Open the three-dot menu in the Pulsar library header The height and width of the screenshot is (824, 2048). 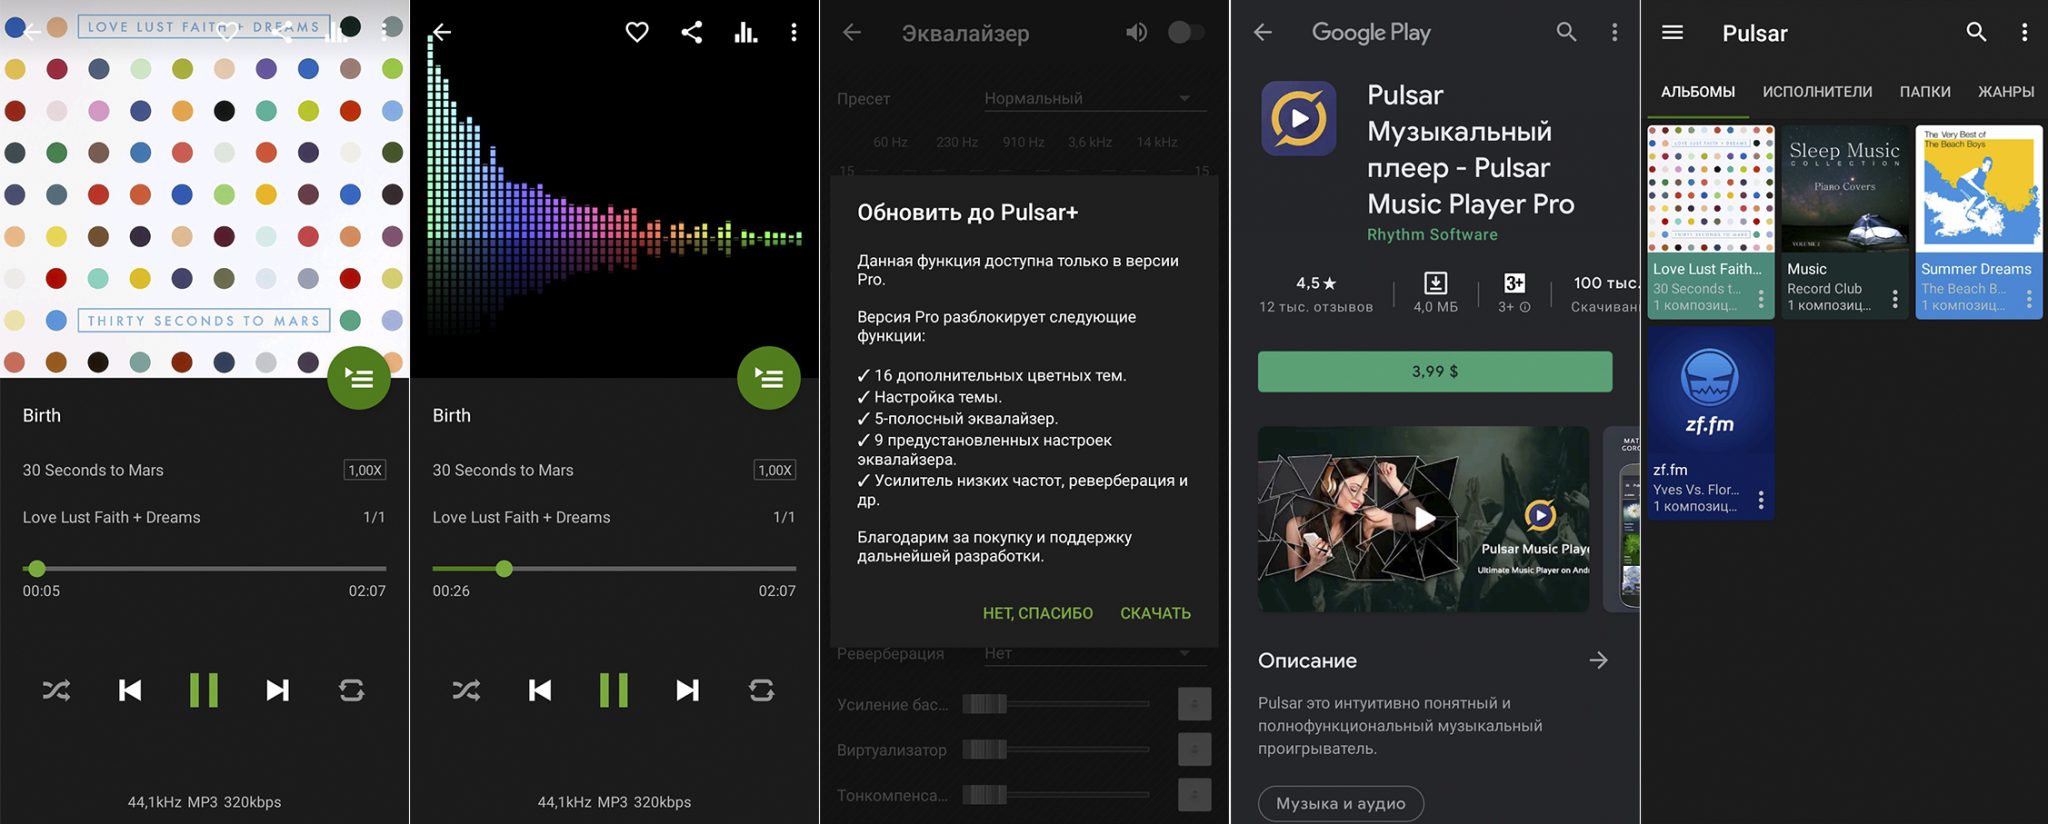(2024, 32)
